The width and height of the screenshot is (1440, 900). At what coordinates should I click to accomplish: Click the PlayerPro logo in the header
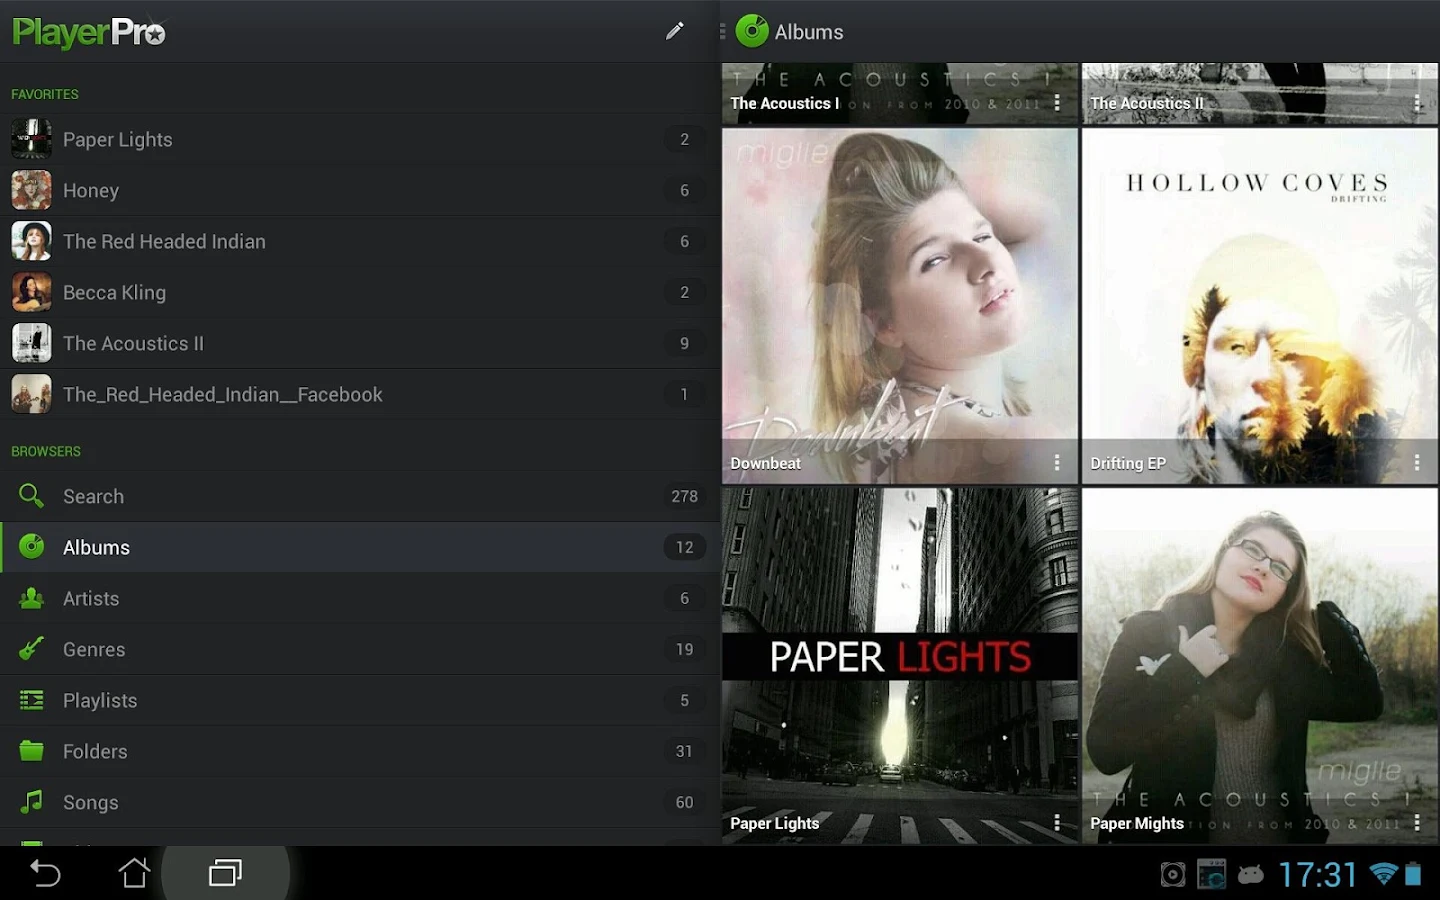pos(88,31)
